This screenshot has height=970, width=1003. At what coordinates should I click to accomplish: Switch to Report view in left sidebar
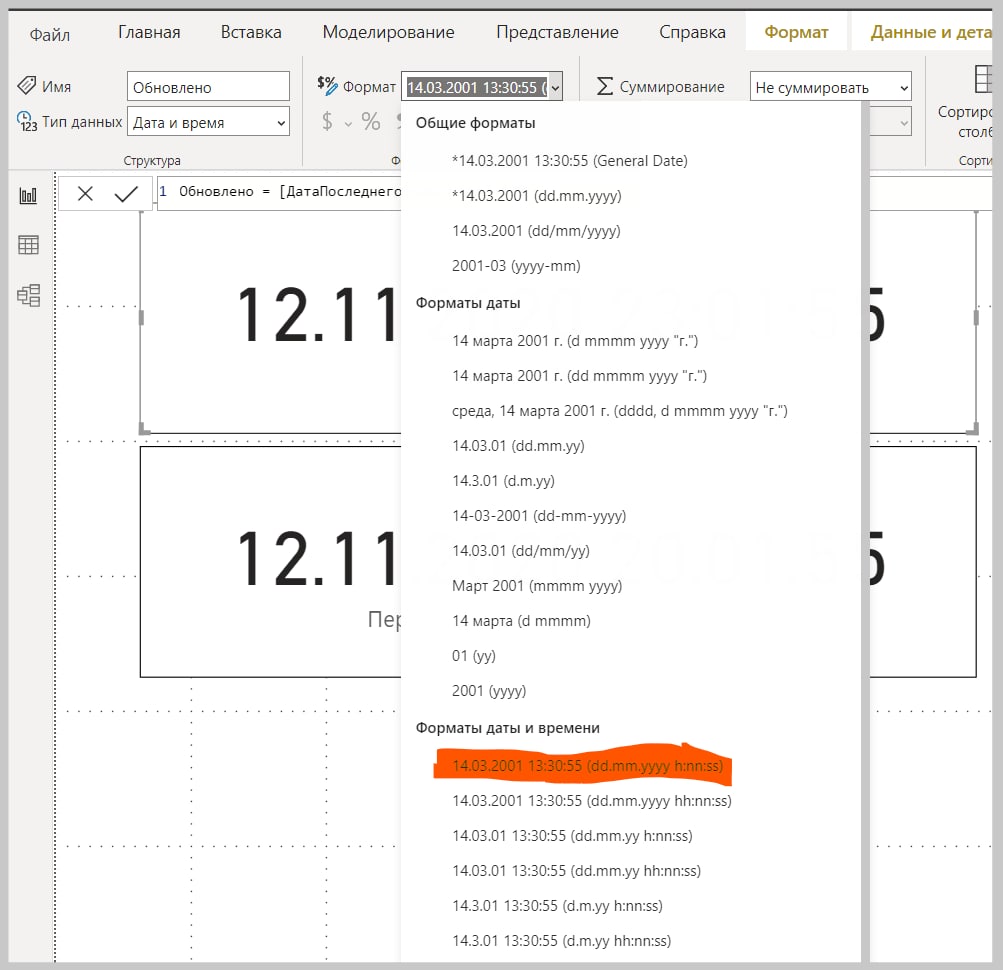(28, 196)
